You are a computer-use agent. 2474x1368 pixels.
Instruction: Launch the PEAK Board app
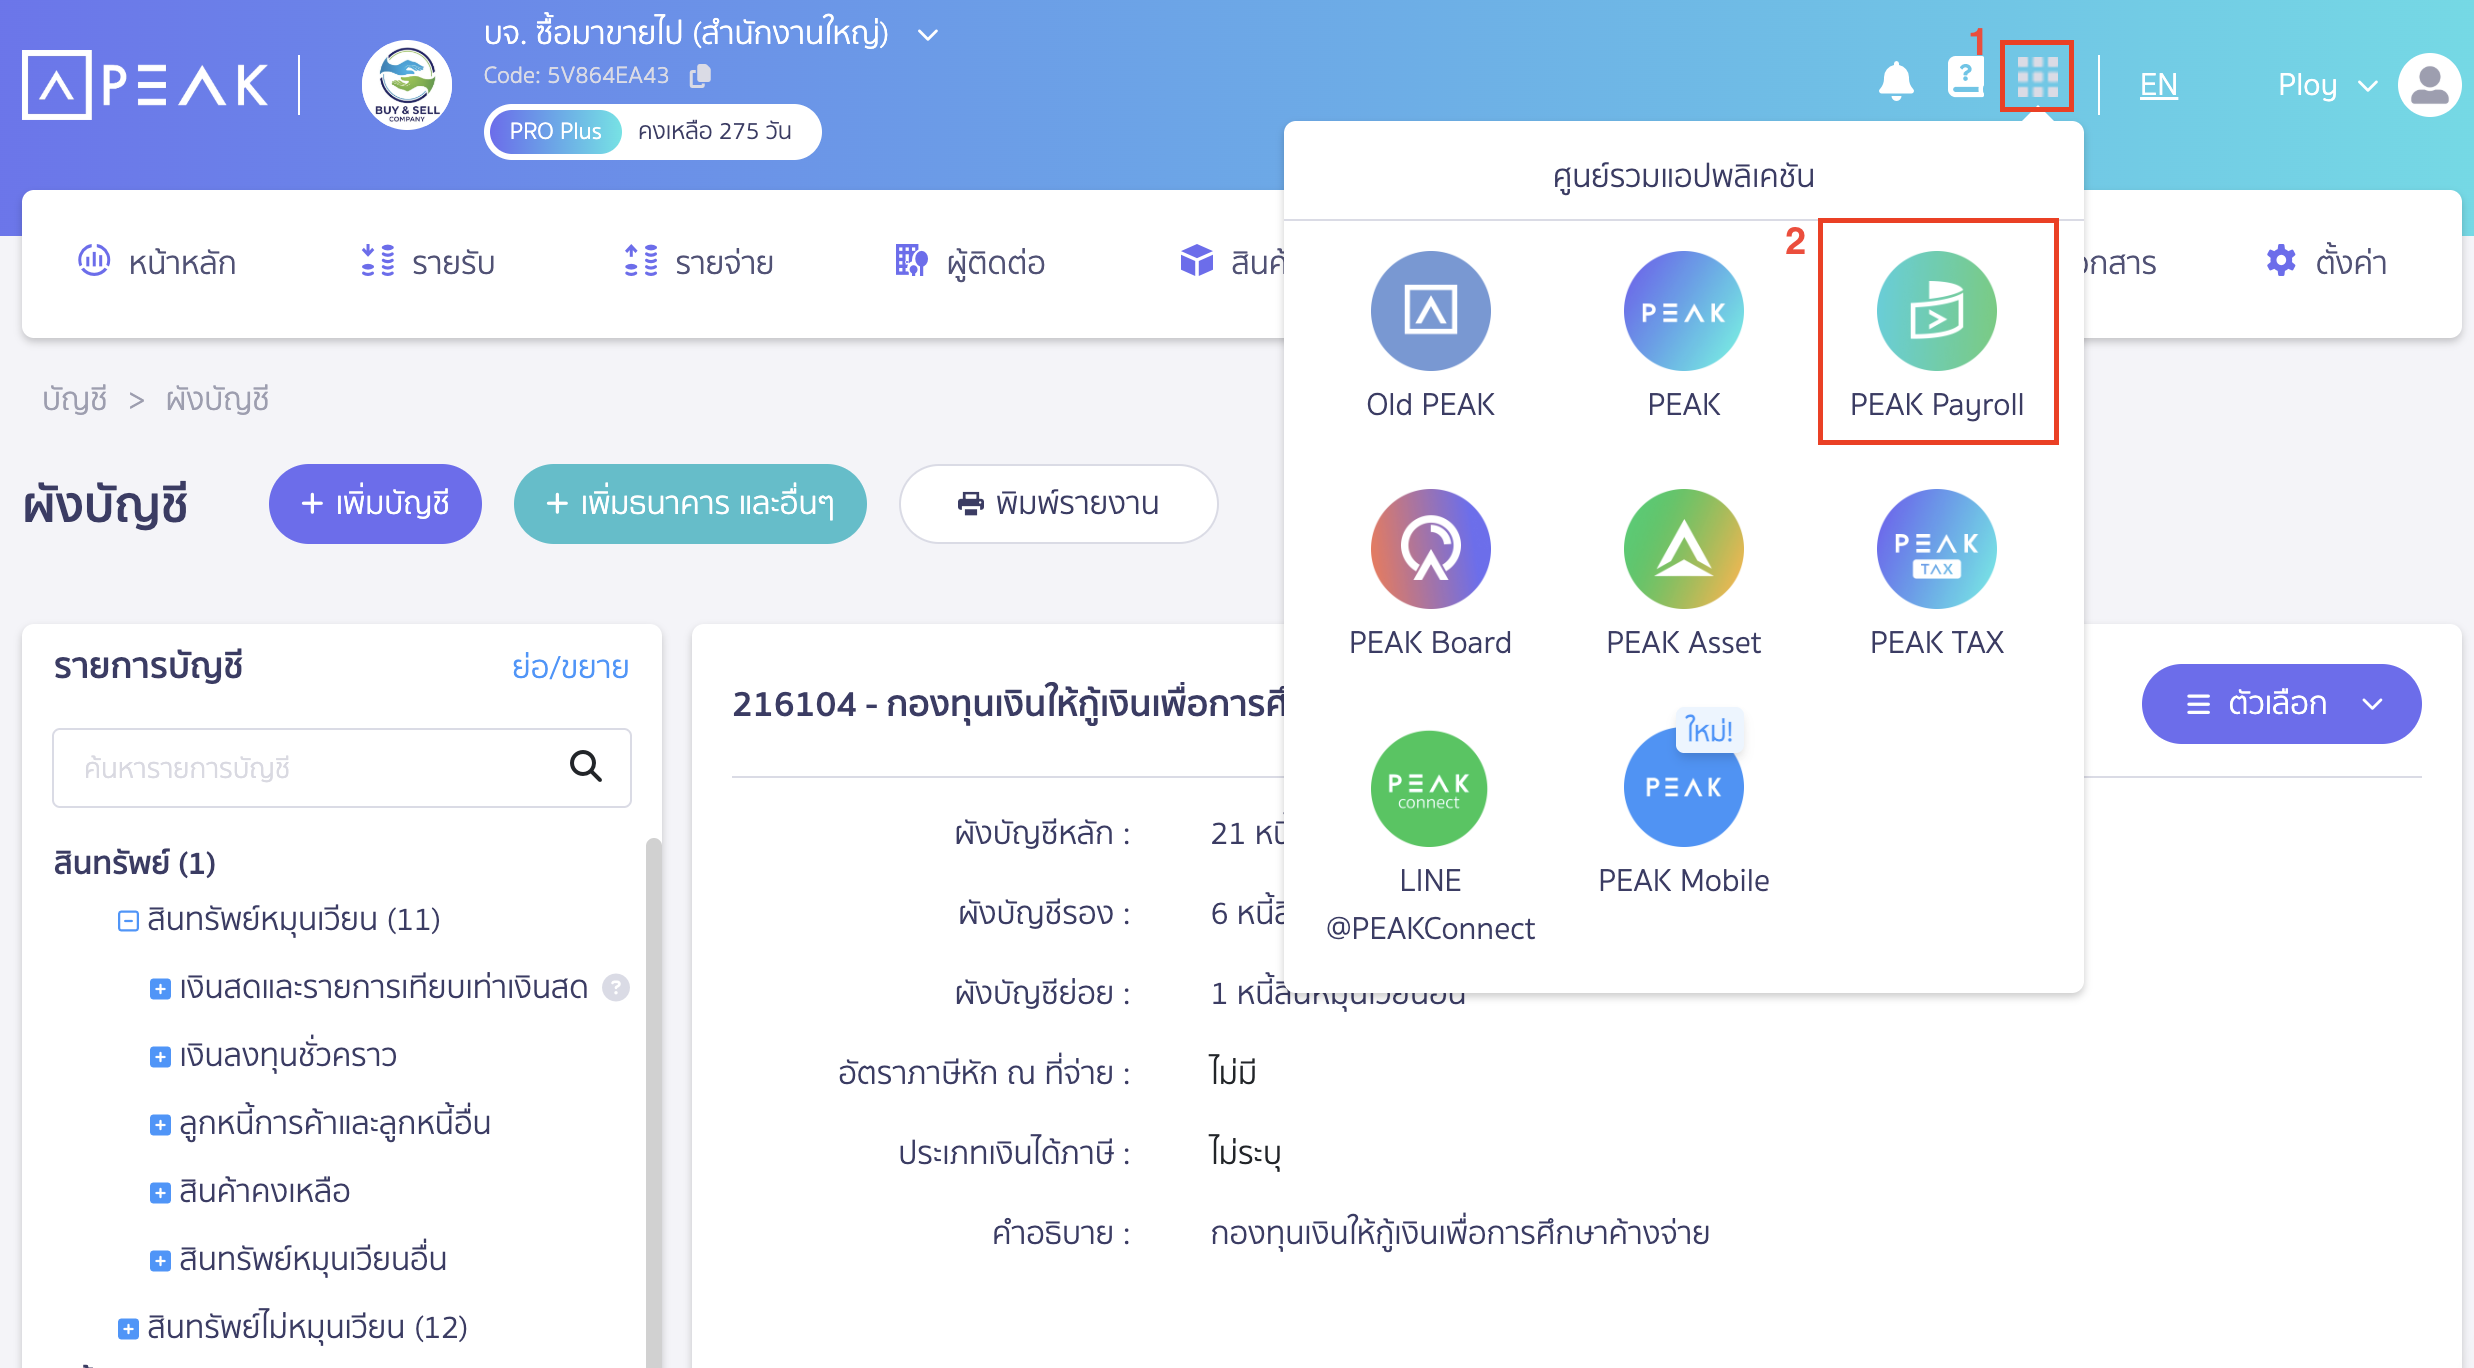tap(1430, 574)
